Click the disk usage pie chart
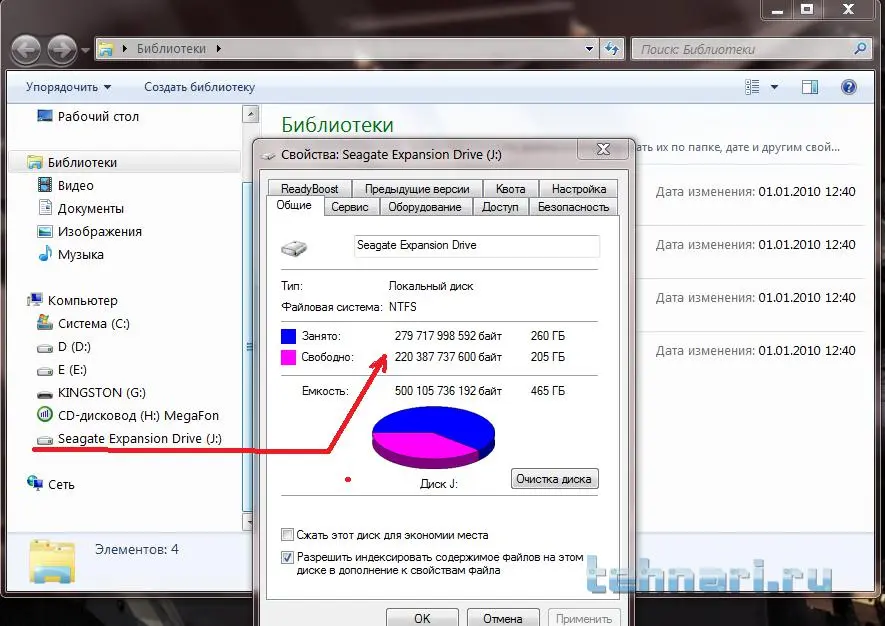 tap(433, 437)
